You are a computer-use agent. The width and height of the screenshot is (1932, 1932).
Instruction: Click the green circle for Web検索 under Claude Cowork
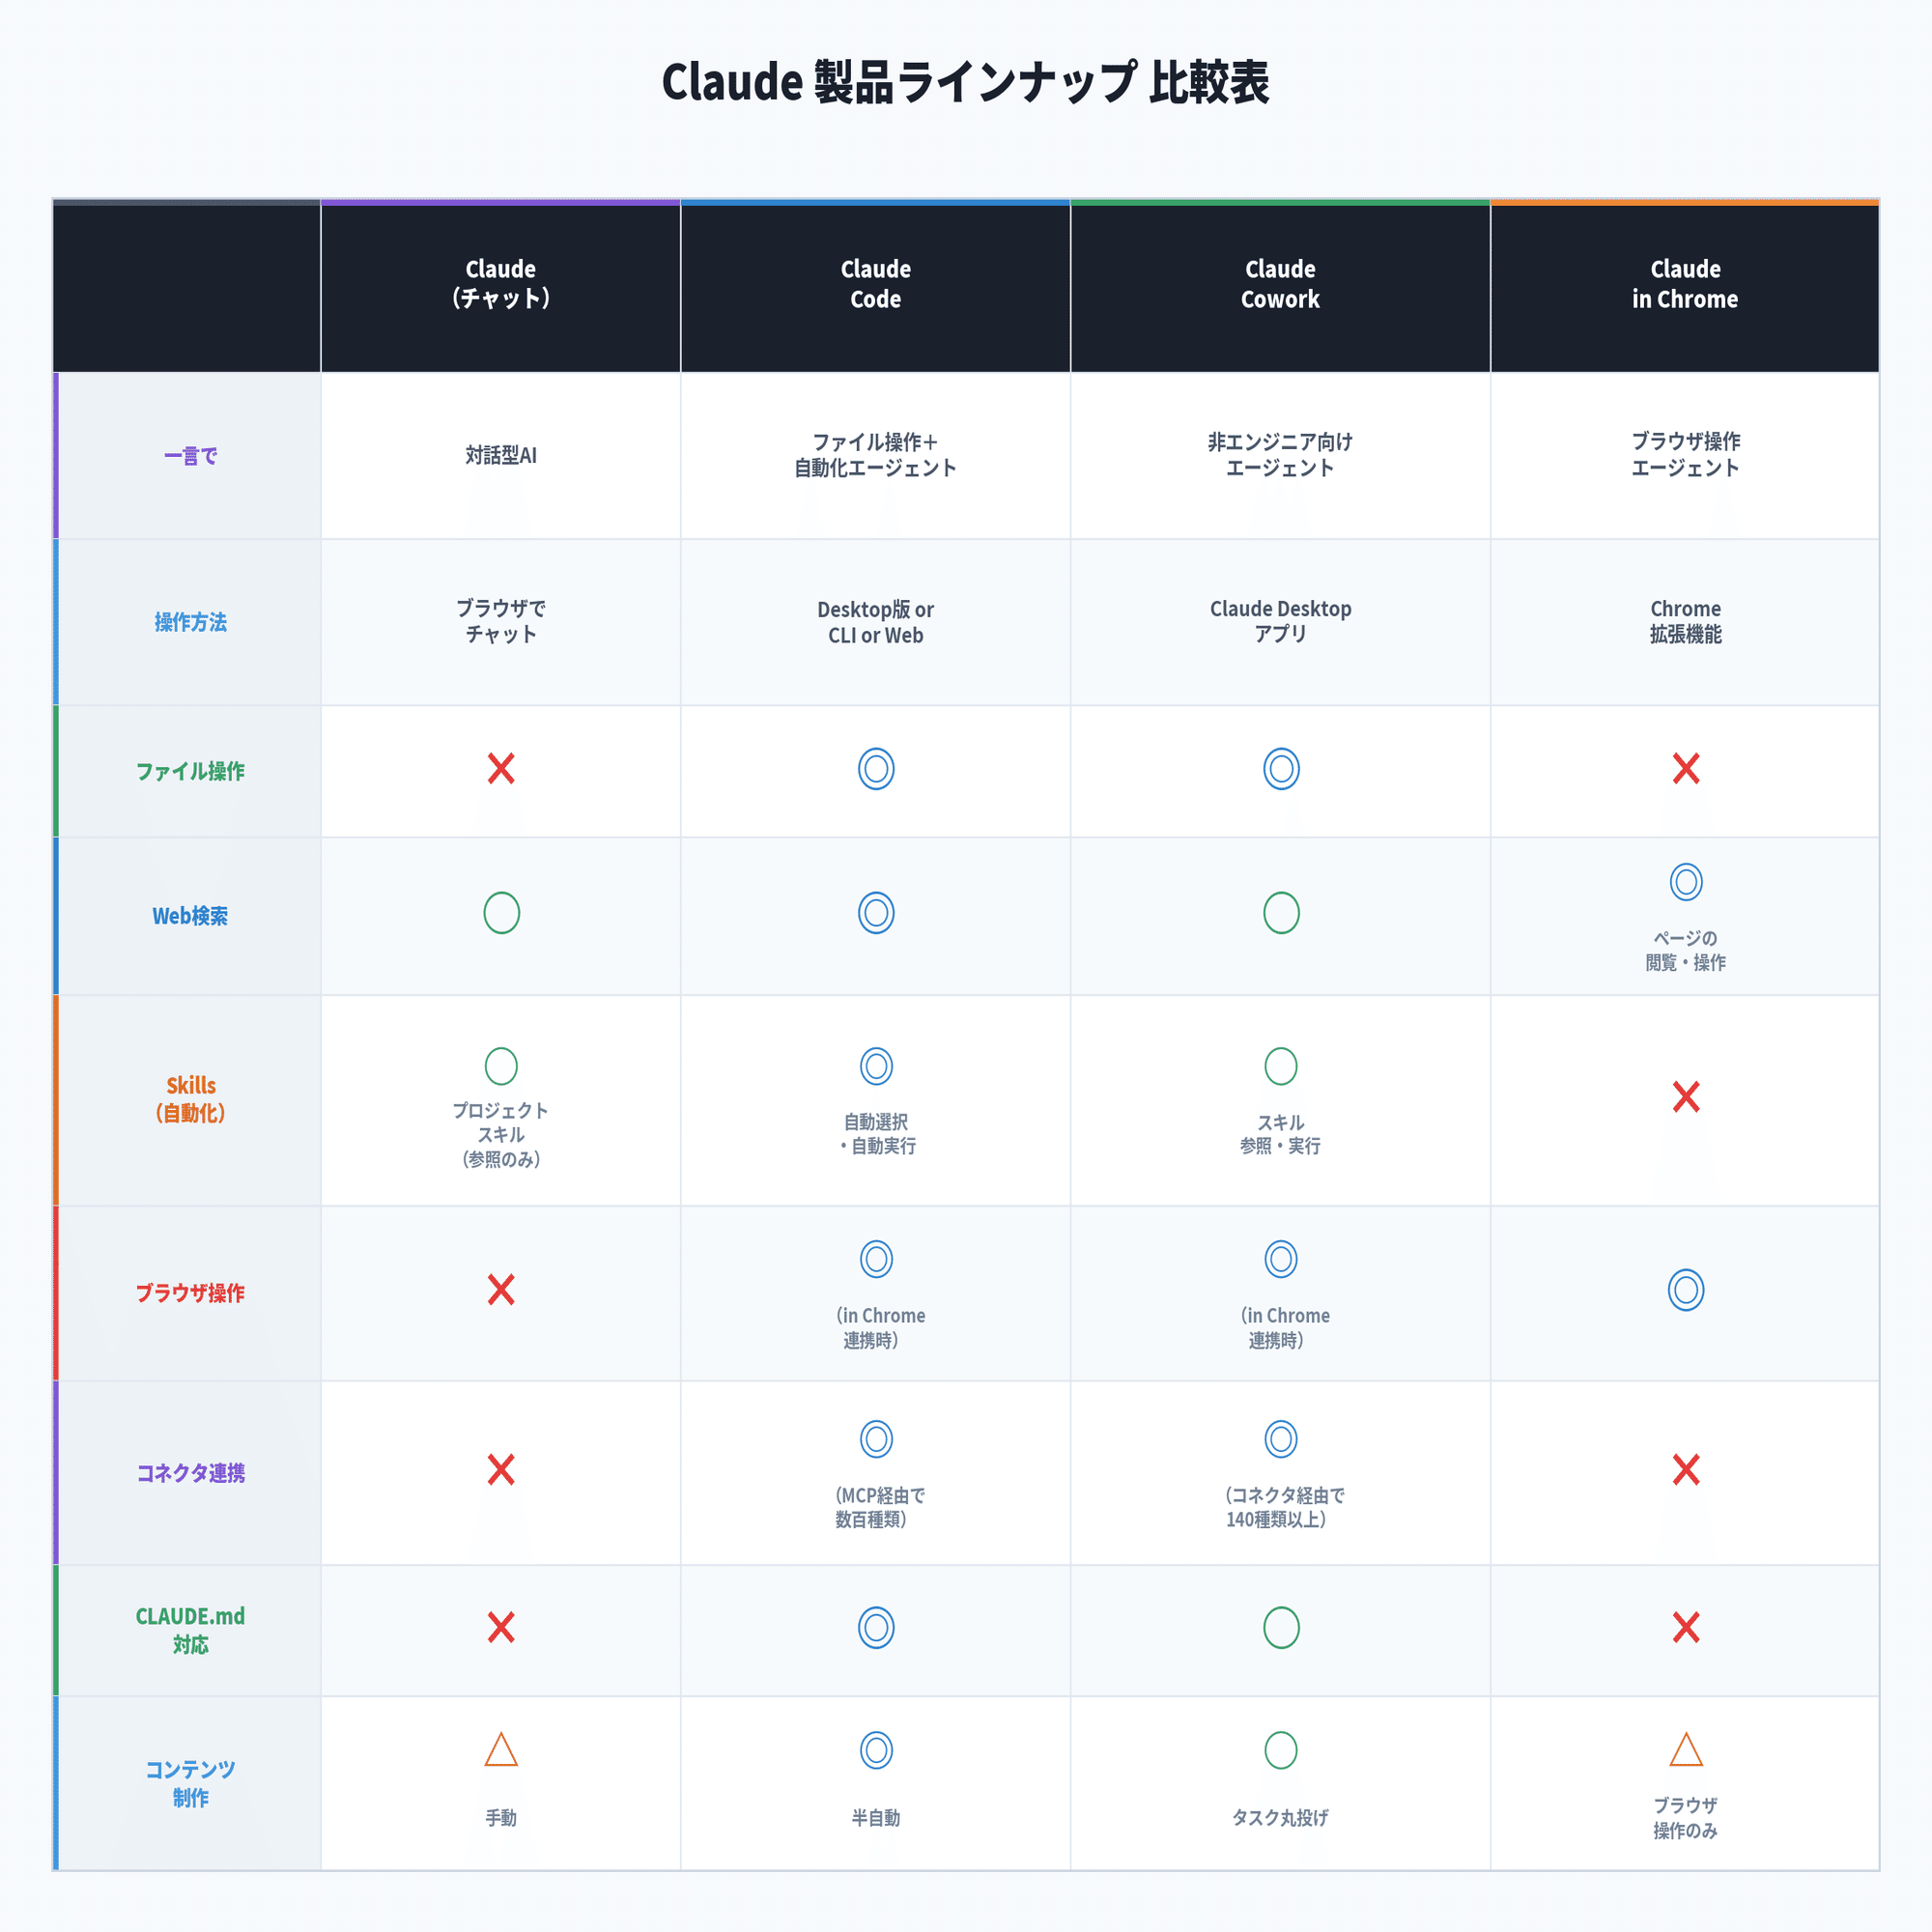click(1281, 913)
